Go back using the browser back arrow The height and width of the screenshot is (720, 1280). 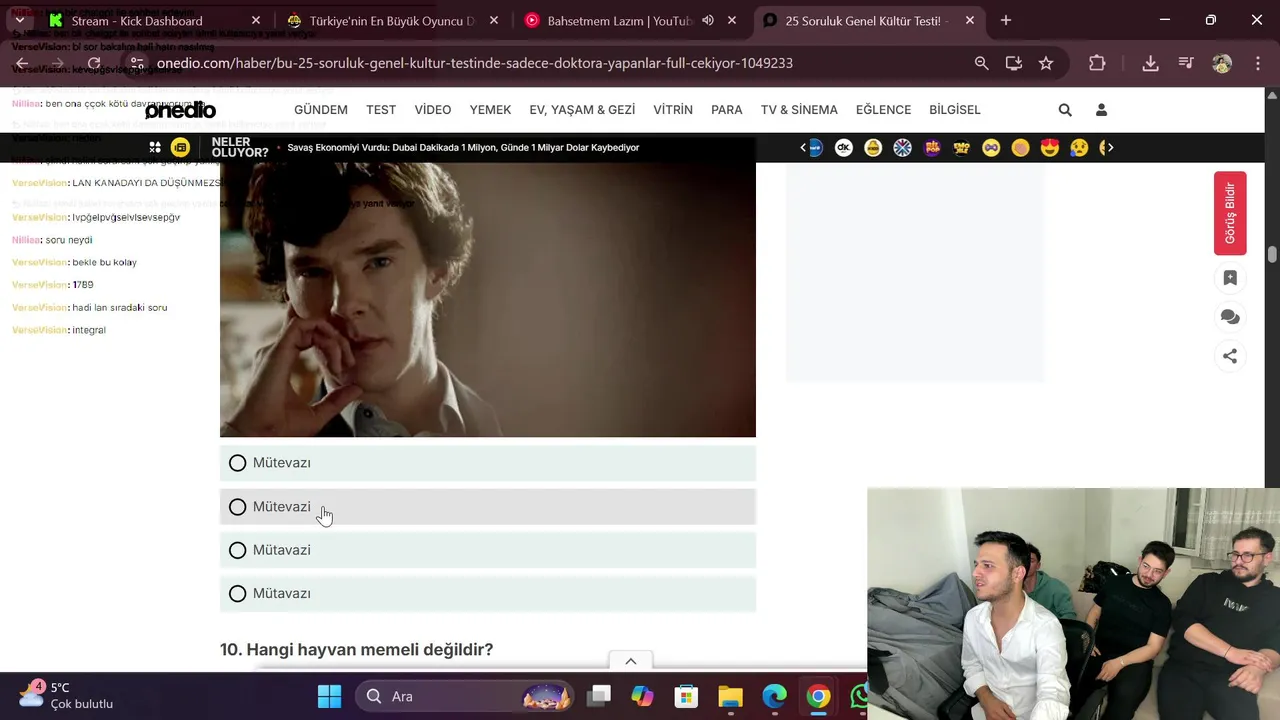[x=22, y=63]
